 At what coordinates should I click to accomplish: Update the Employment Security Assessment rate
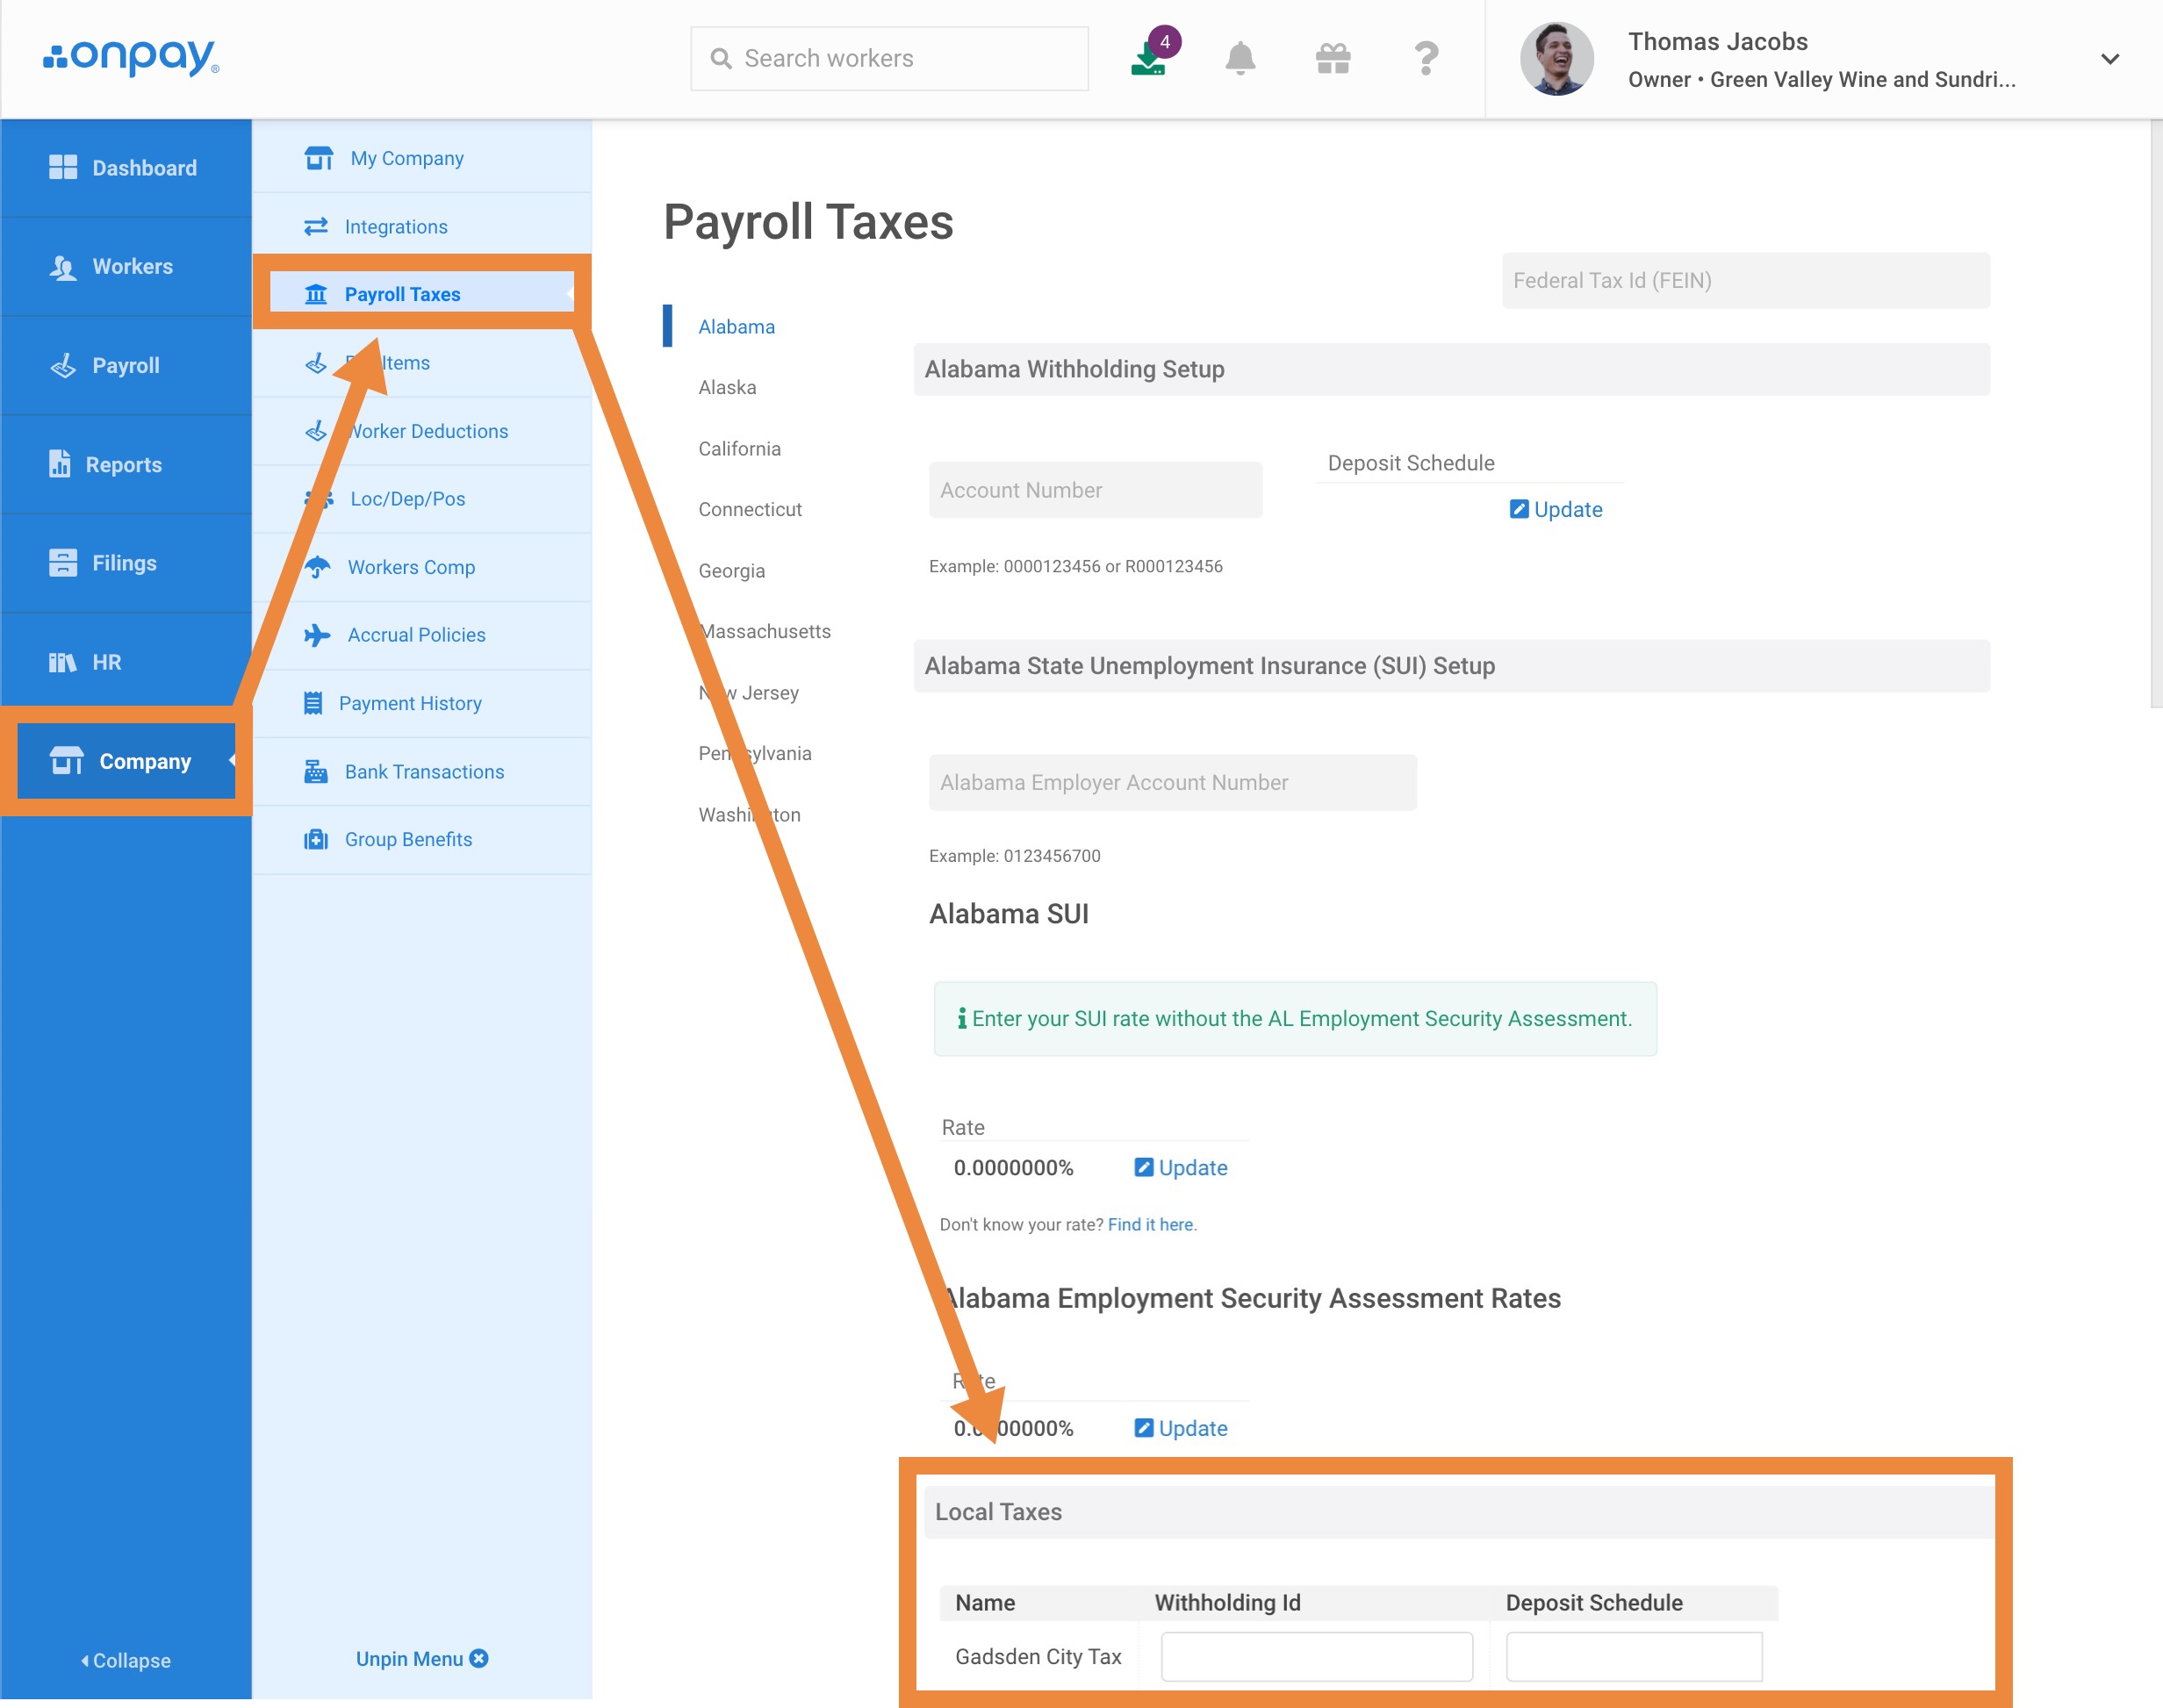coord(1181,1428)
